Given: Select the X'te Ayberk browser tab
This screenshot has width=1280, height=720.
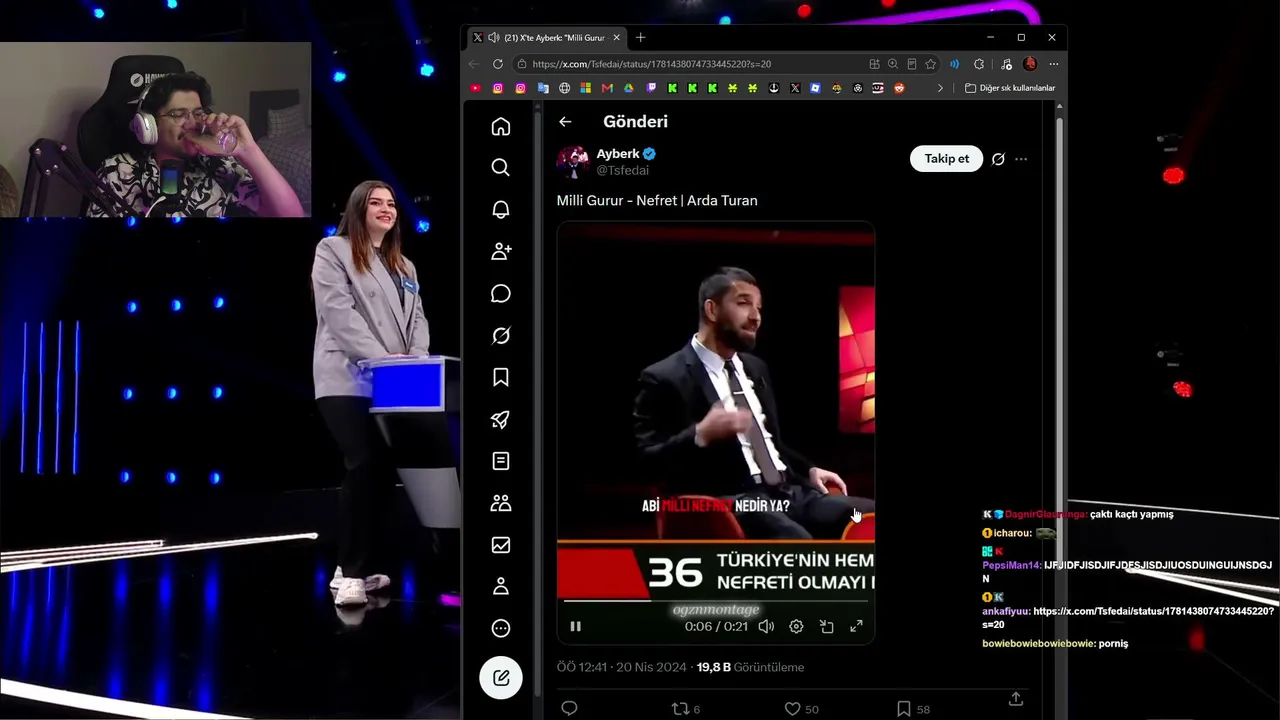Looking at the screenshot, I should point(548,38).
